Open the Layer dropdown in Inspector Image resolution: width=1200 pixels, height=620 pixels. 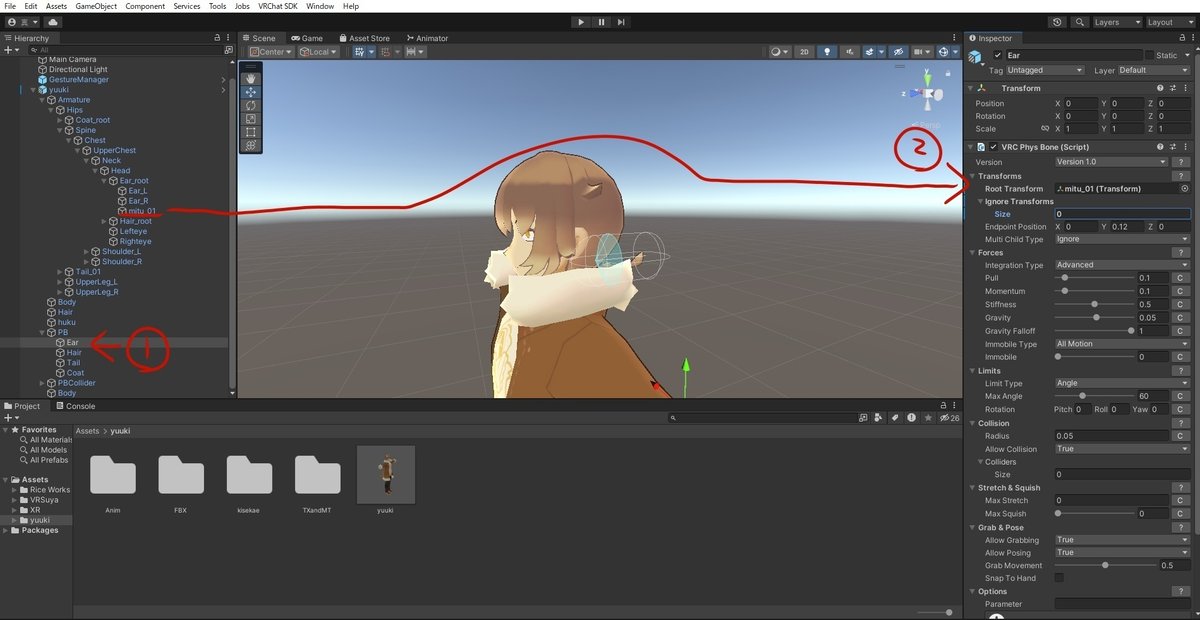[x=1154, y=70]
